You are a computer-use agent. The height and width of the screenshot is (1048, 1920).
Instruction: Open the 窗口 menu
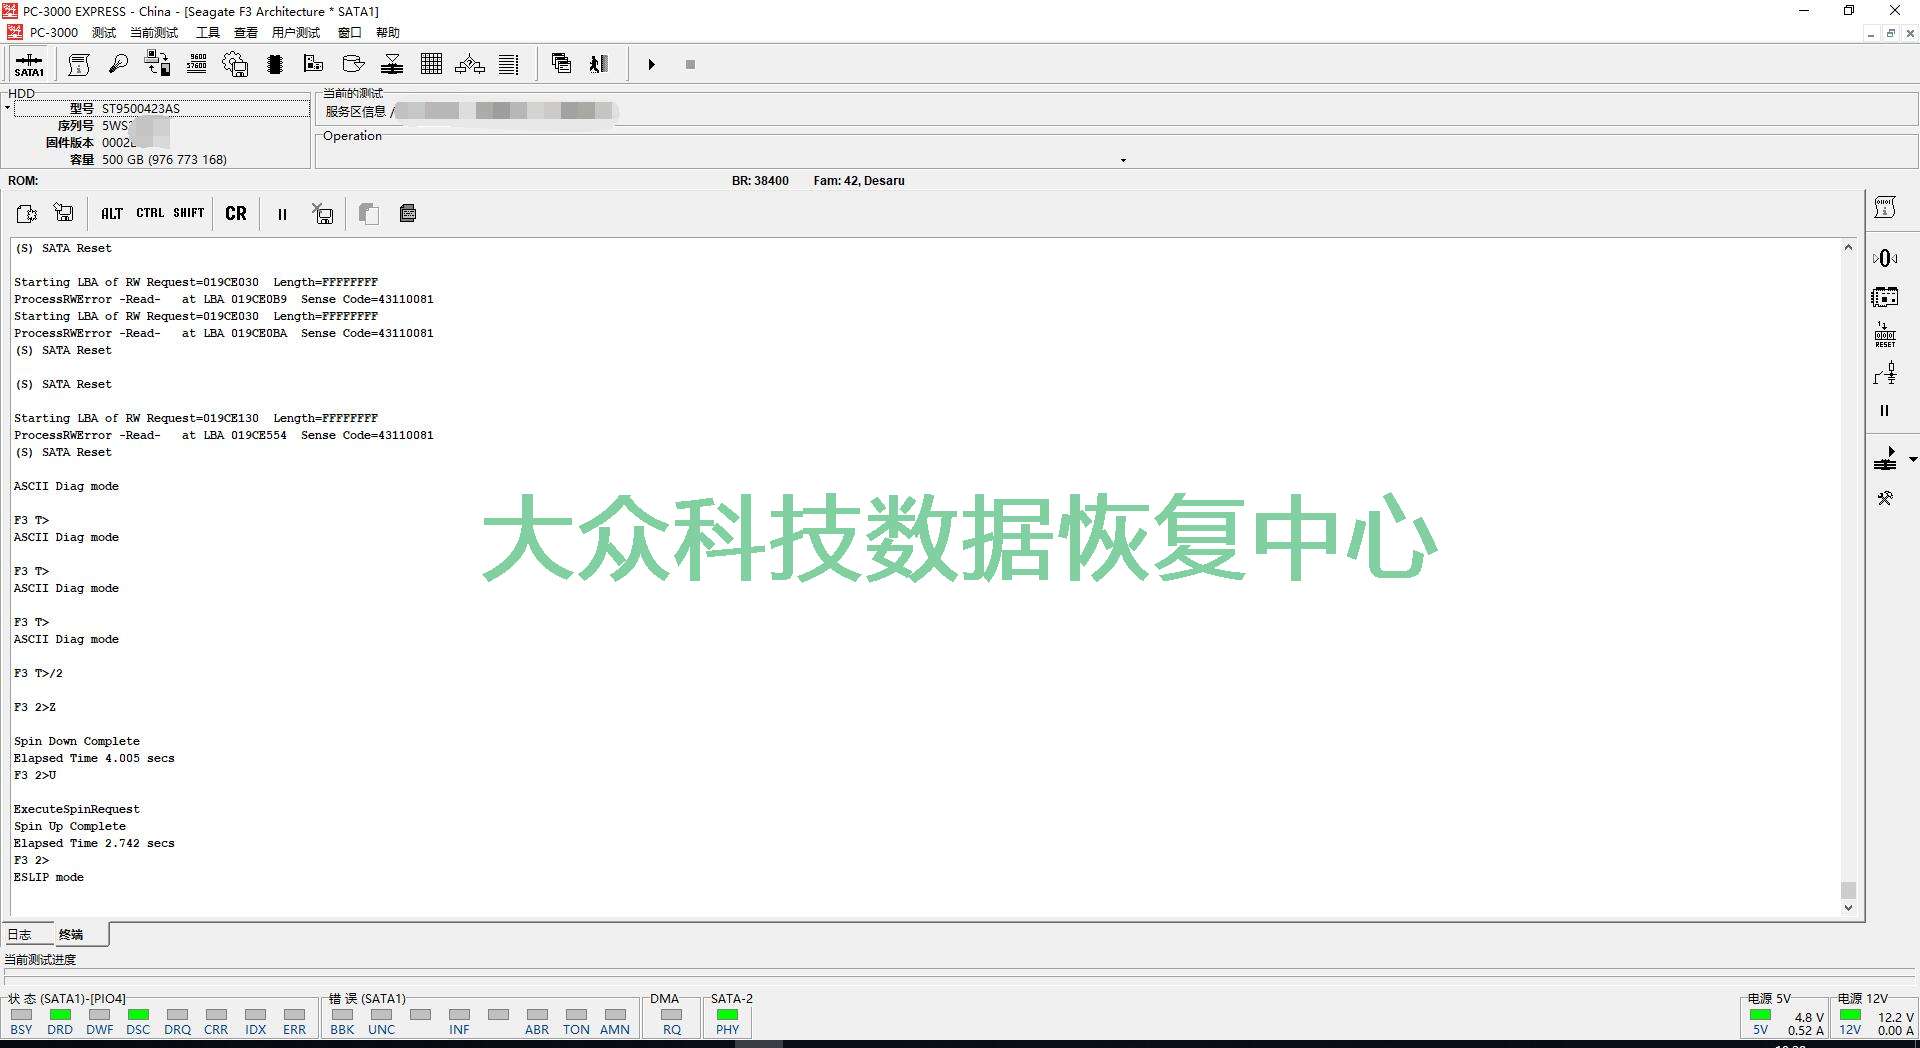click(x=349, y=33)
